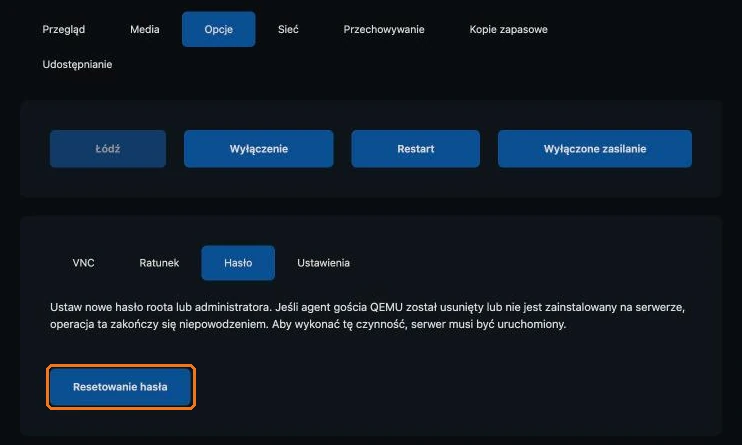Screen dimensions: 742x445
Task: Click the Łódź button
Action: [108, 149]
